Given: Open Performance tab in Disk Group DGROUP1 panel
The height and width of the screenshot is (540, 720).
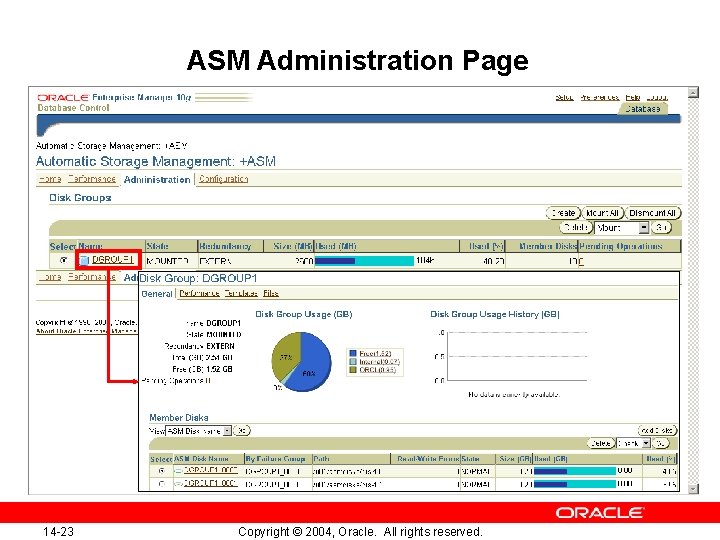Looking at the screenshot, I should pos(199,293).
